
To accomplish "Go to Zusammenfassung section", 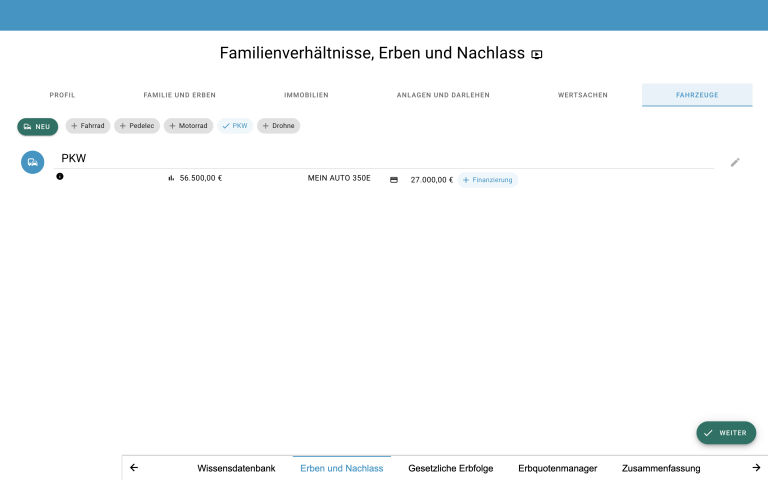I will pyautogui.click(x=661, y=468).
